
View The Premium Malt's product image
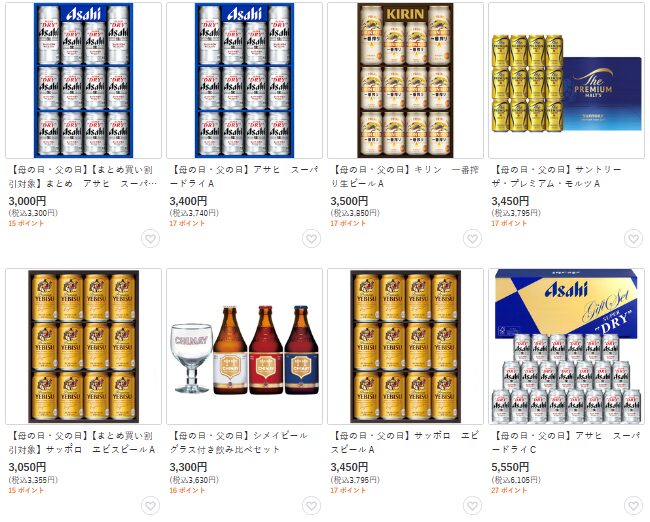pyautogui.click(x=566, y=80)
